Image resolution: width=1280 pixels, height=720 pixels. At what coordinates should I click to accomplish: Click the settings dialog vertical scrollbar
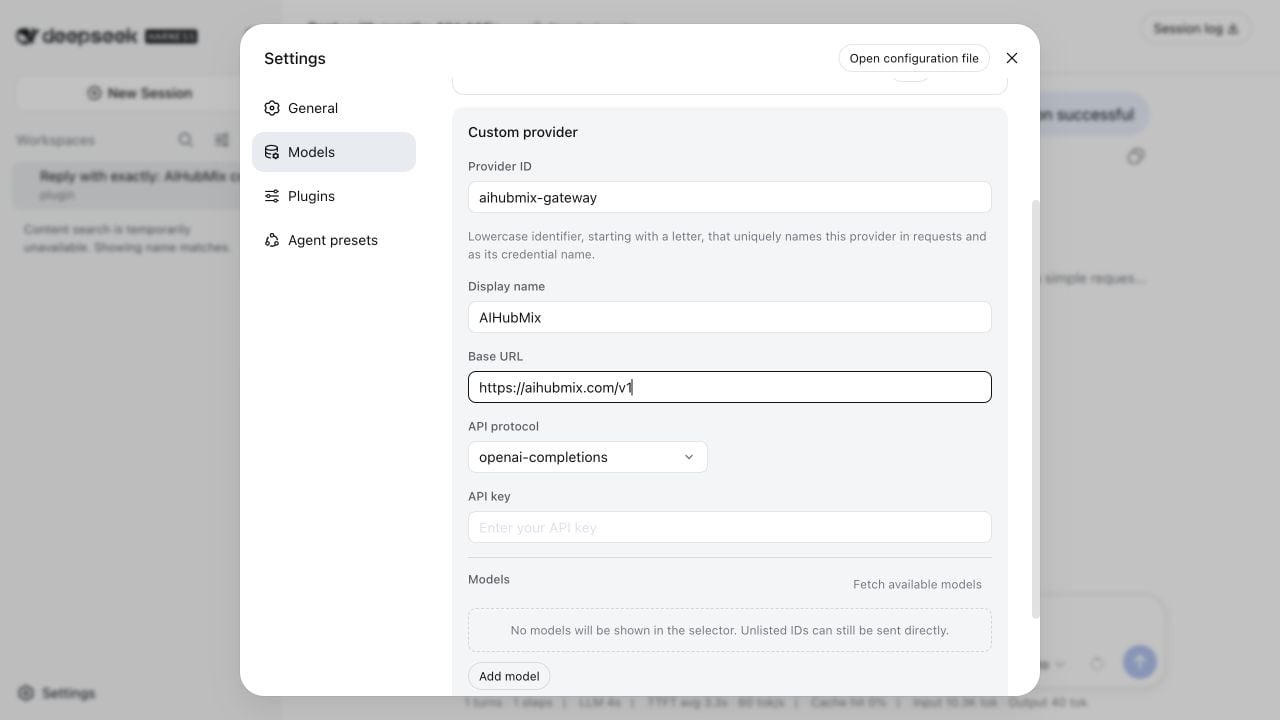tap(1035, 409)
